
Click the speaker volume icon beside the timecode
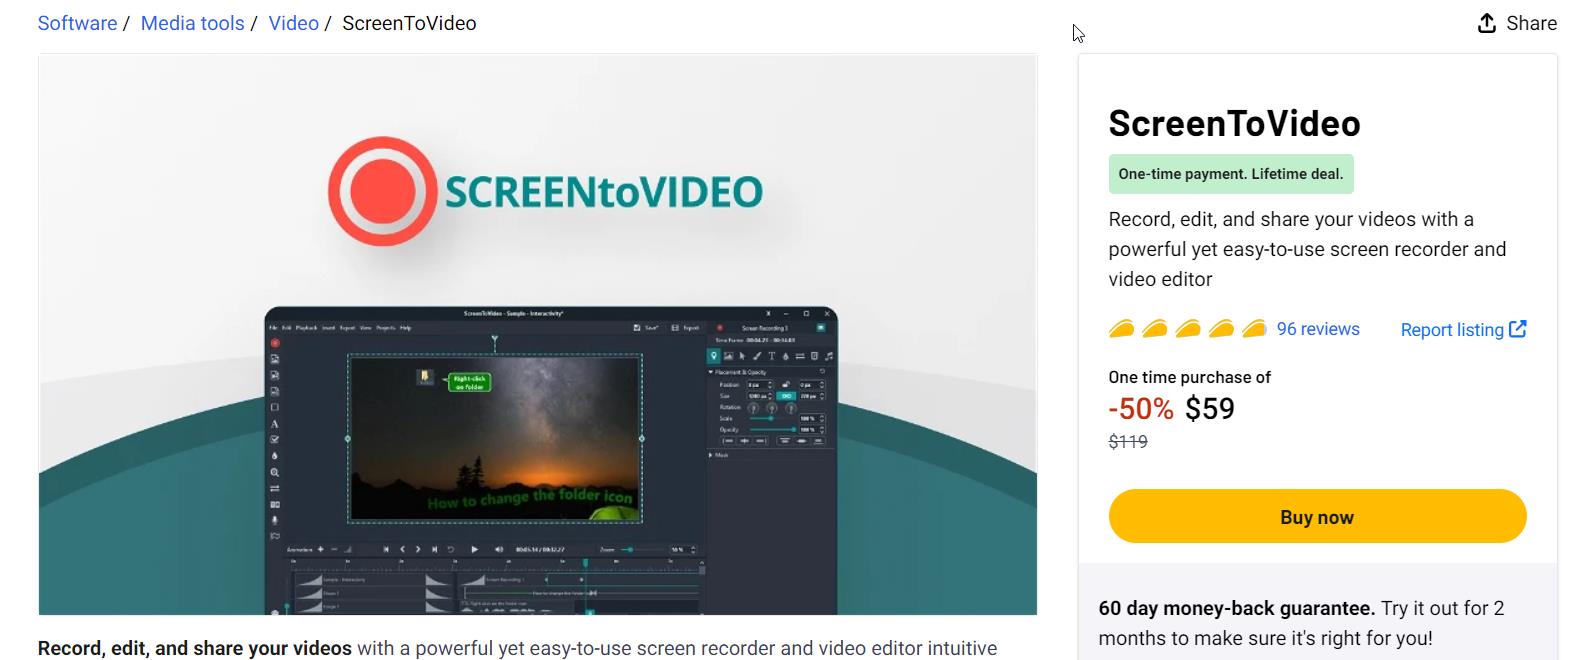[x=499, y=549]
